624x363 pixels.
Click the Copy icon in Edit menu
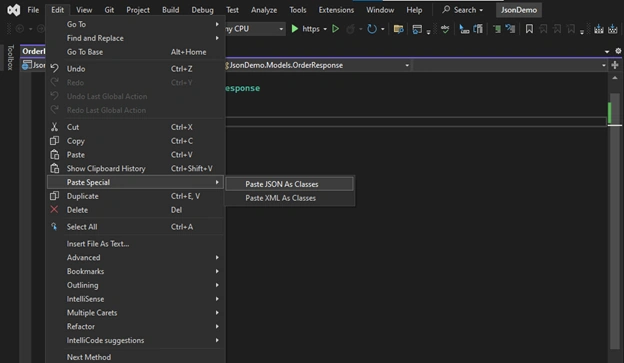point(55,141)
